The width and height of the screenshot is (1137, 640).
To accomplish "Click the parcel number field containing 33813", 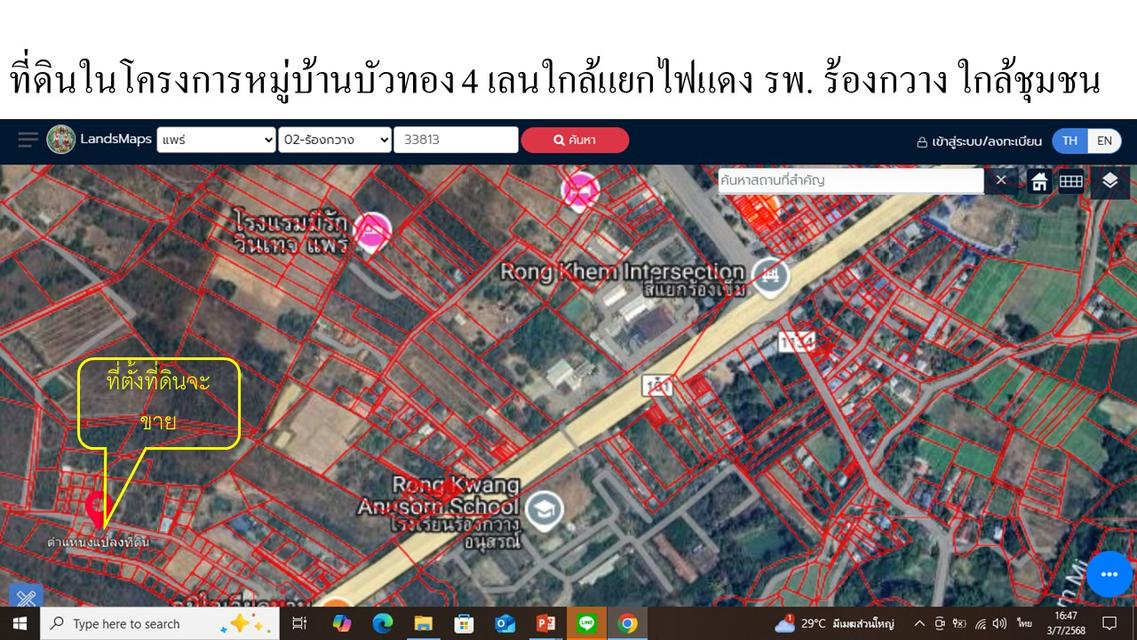I will (x=456, y=140).
